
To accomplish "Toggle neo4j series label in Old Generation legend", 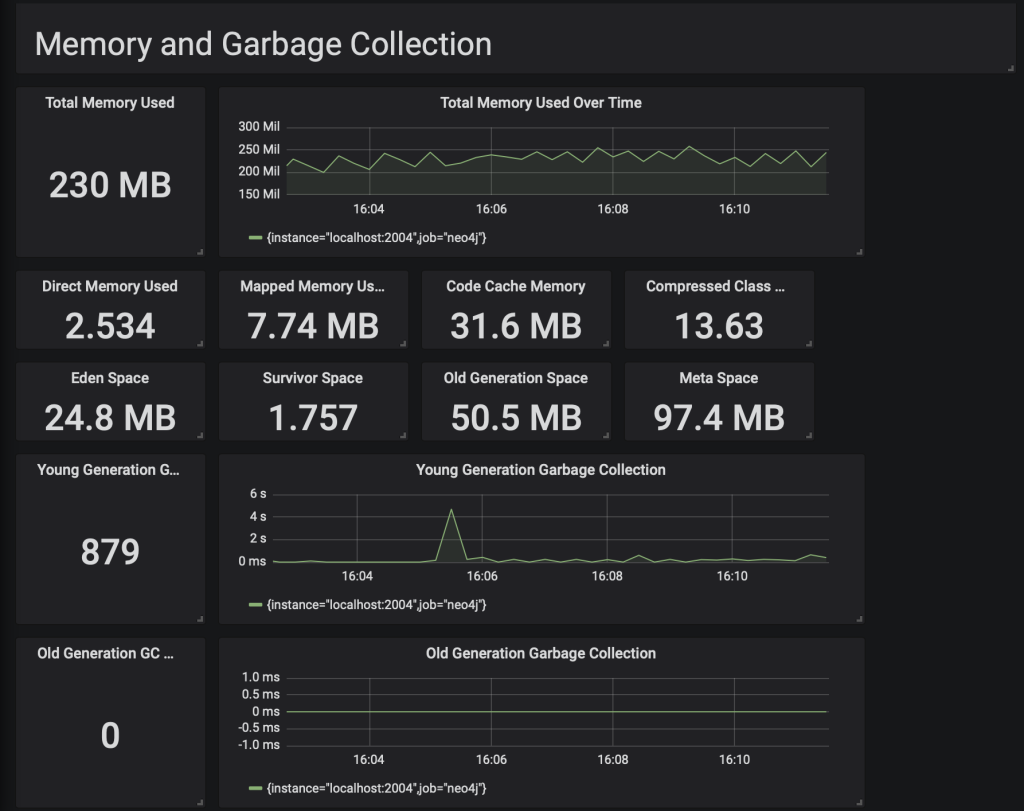I will click(376, 789).
